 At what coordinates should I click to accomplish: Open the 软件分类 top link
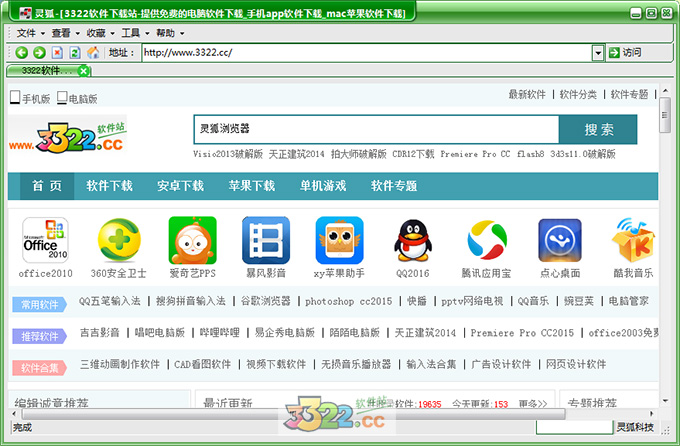coord(578,94)
